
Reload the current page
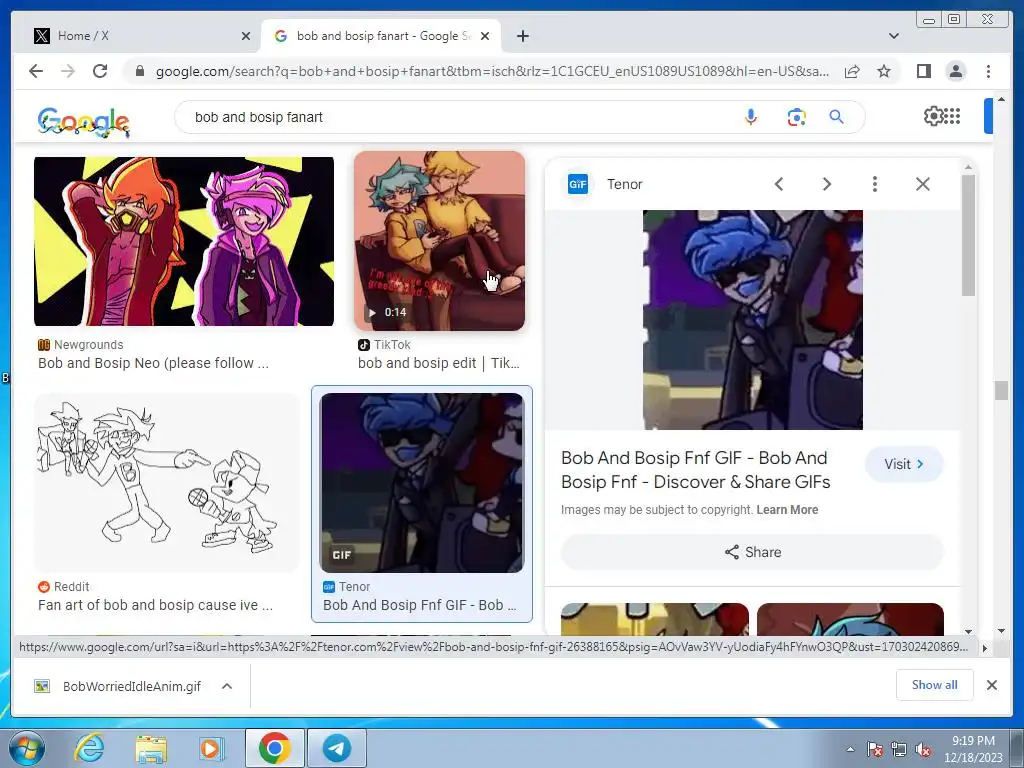pyautogui.click(x=100, y=71)
